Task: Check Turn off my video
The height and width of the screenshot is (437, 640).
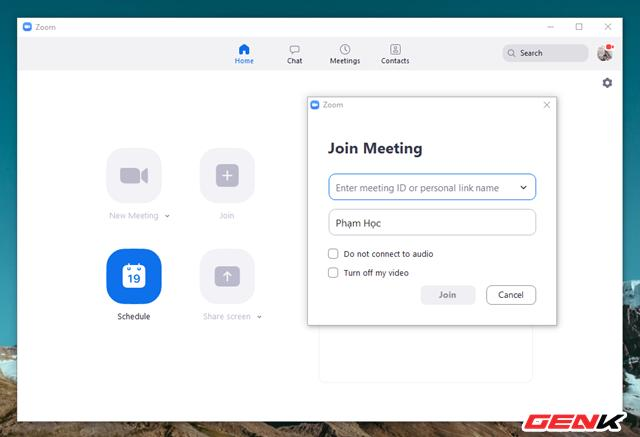Action: click(x=333, y=273)
